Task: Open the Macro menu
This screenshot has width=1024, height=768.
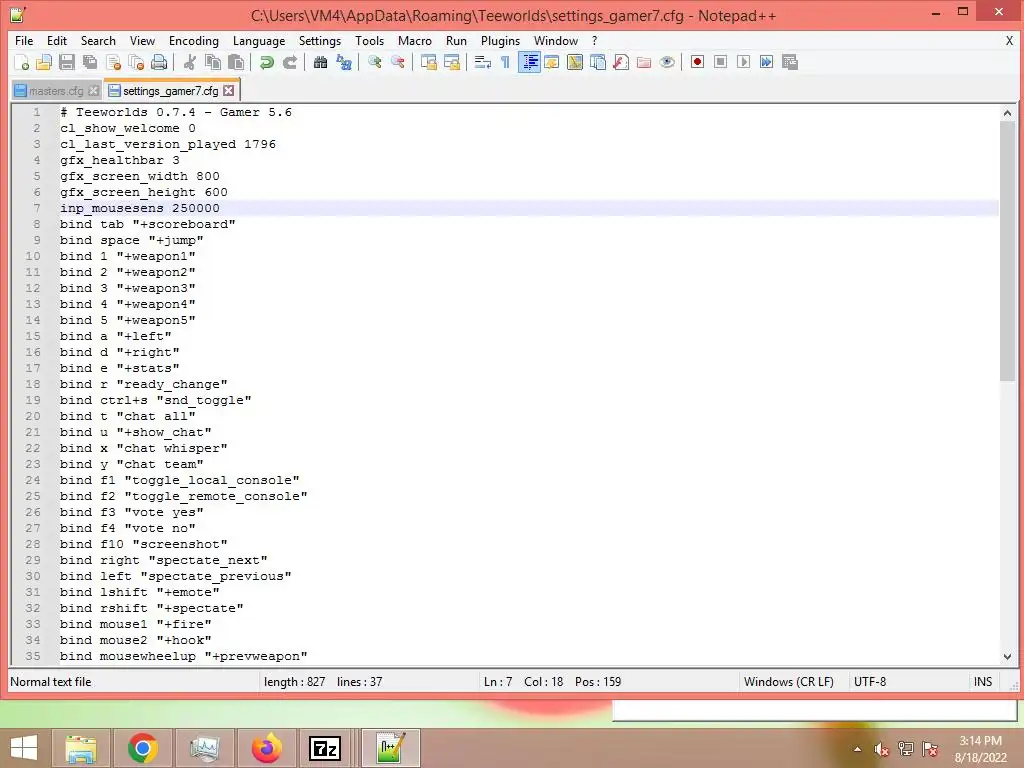Action: [x=415, y=40]
